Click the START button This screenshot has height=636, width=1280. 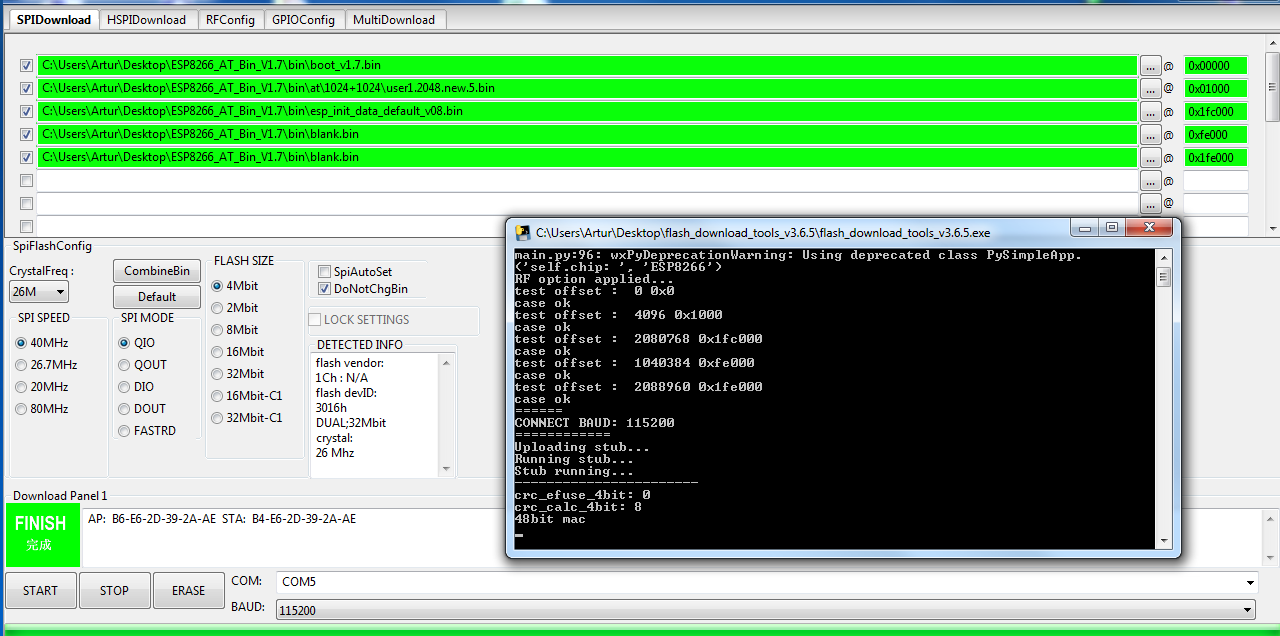40,590
